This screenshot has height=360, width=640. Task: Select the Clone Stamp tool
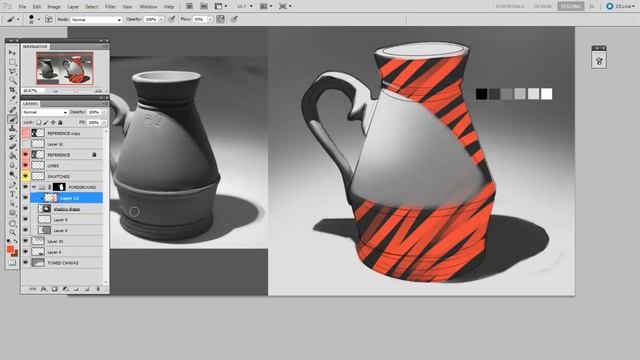click(12, 128)
